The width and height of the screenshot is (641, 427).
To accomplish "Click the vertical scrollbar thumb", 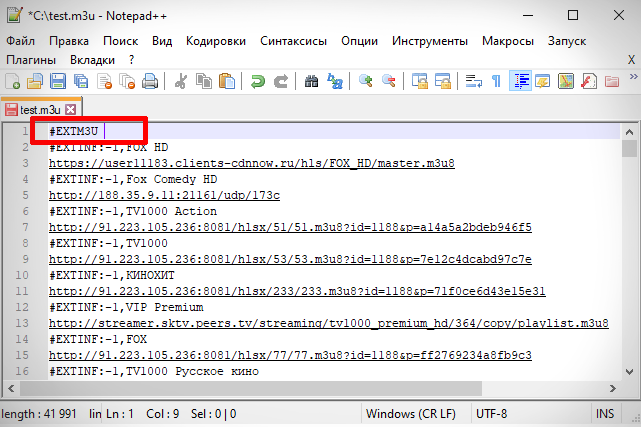I will click(630, 149).
